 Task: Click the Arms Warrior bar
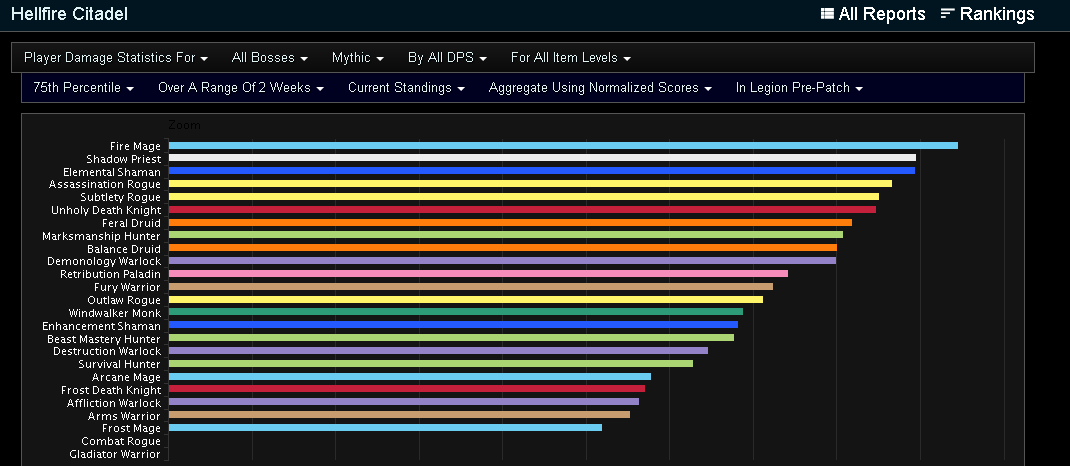coord(399,415)
